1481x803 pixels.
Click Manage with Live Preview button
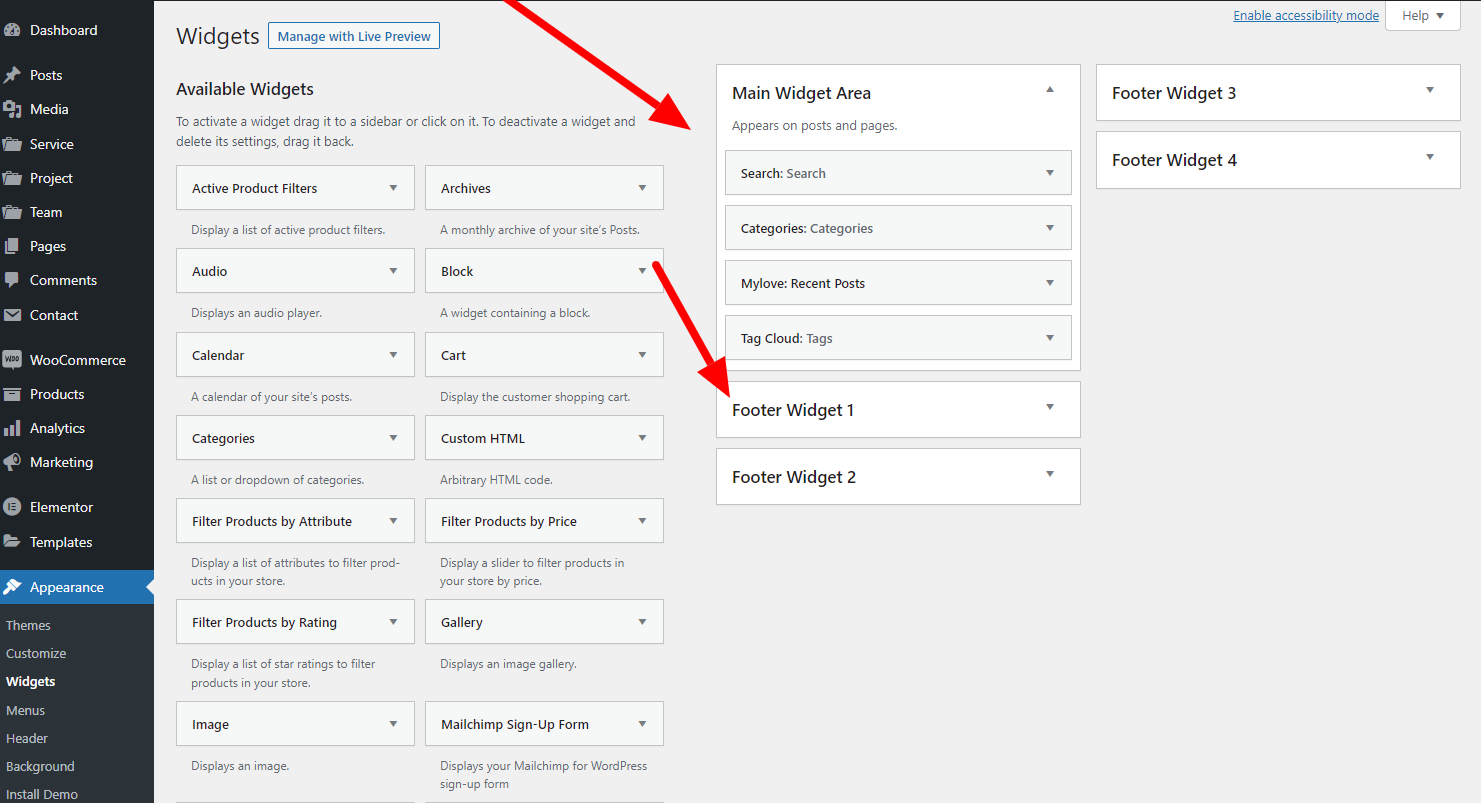[354, 37]
